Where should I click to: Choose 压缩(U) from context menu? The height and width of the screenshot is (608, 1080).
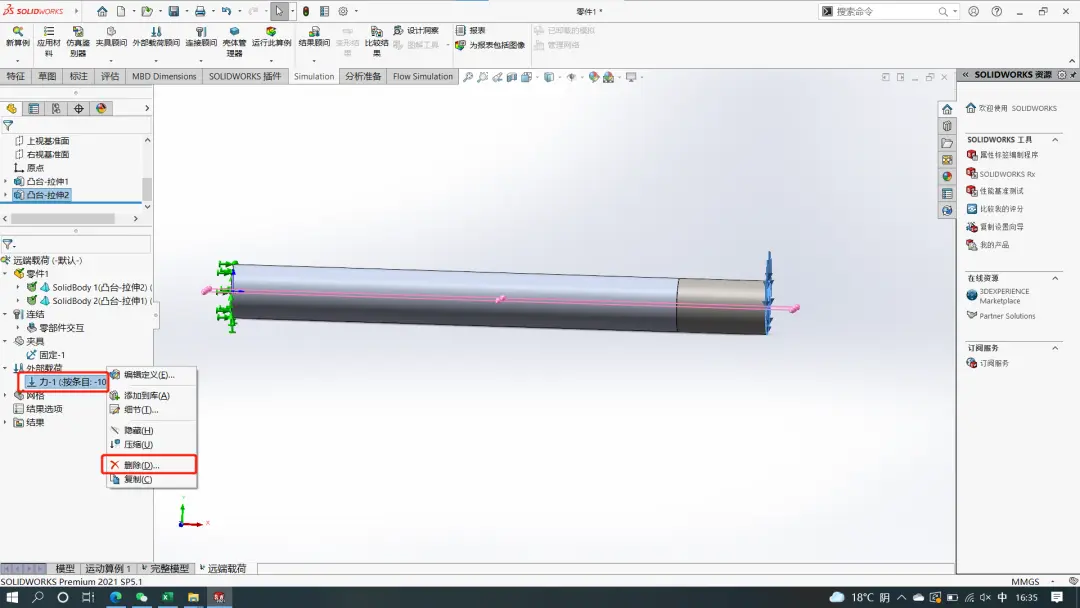(x=138, y=444)
